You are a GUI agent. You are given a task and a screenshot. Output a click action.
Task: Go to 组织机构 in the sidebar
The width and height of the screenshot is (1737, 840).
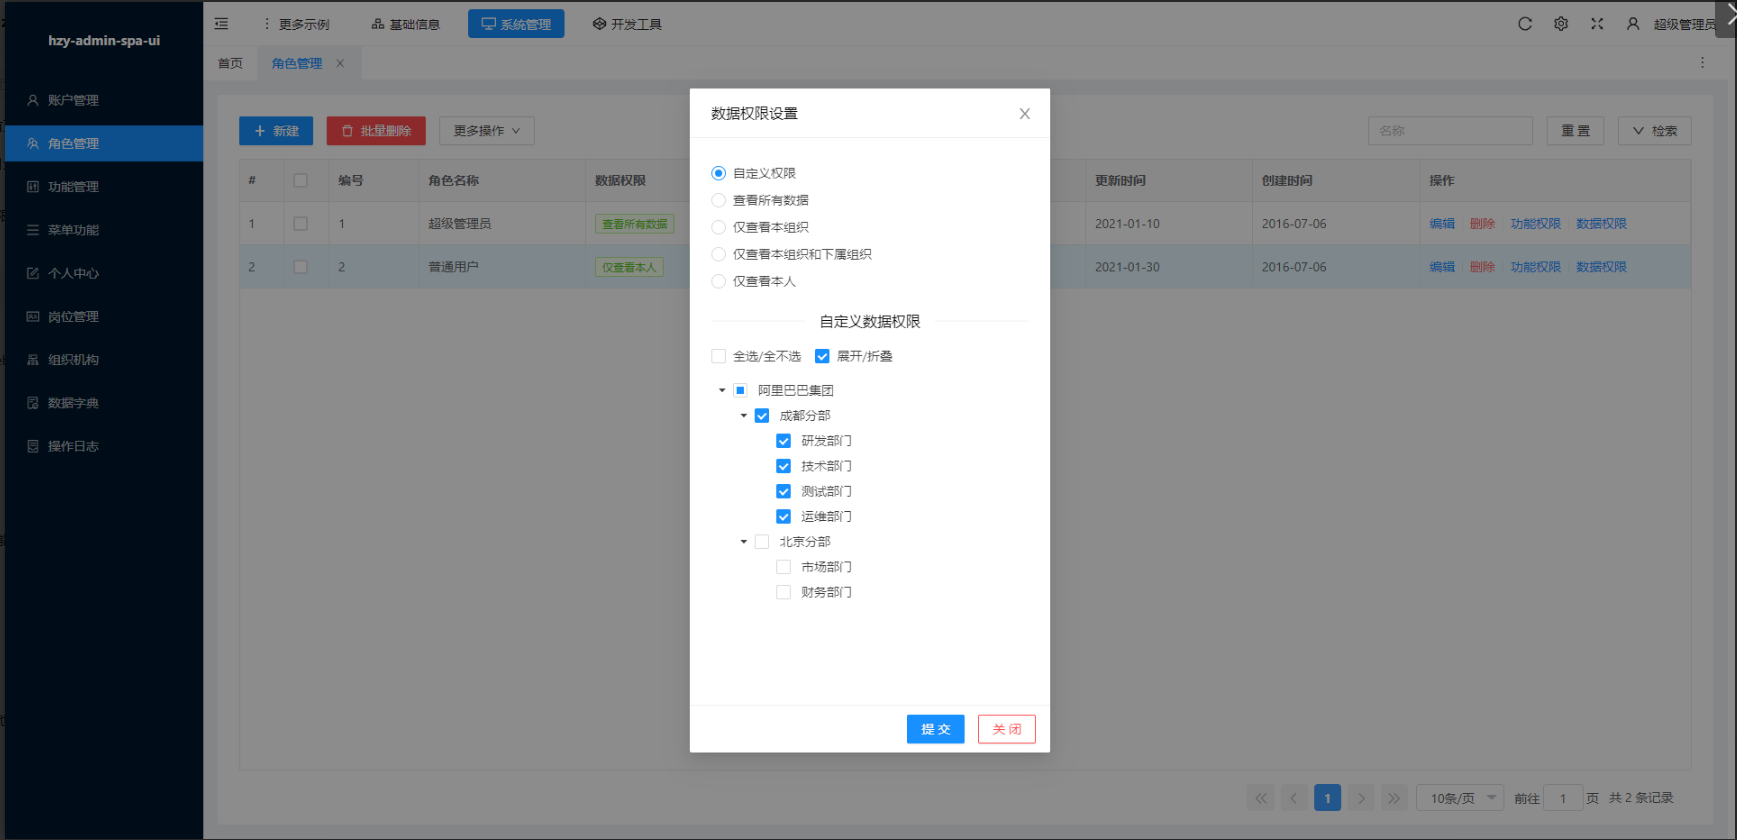73,360
